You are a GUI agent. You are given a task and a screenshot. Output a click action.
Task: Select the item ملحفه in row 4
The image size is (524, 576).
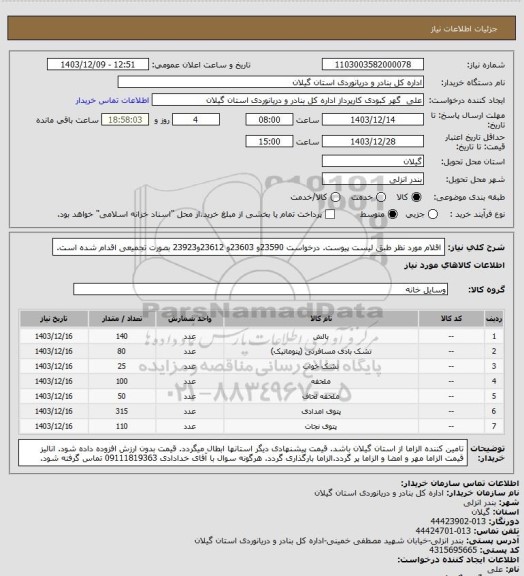[x=321, y=381]
